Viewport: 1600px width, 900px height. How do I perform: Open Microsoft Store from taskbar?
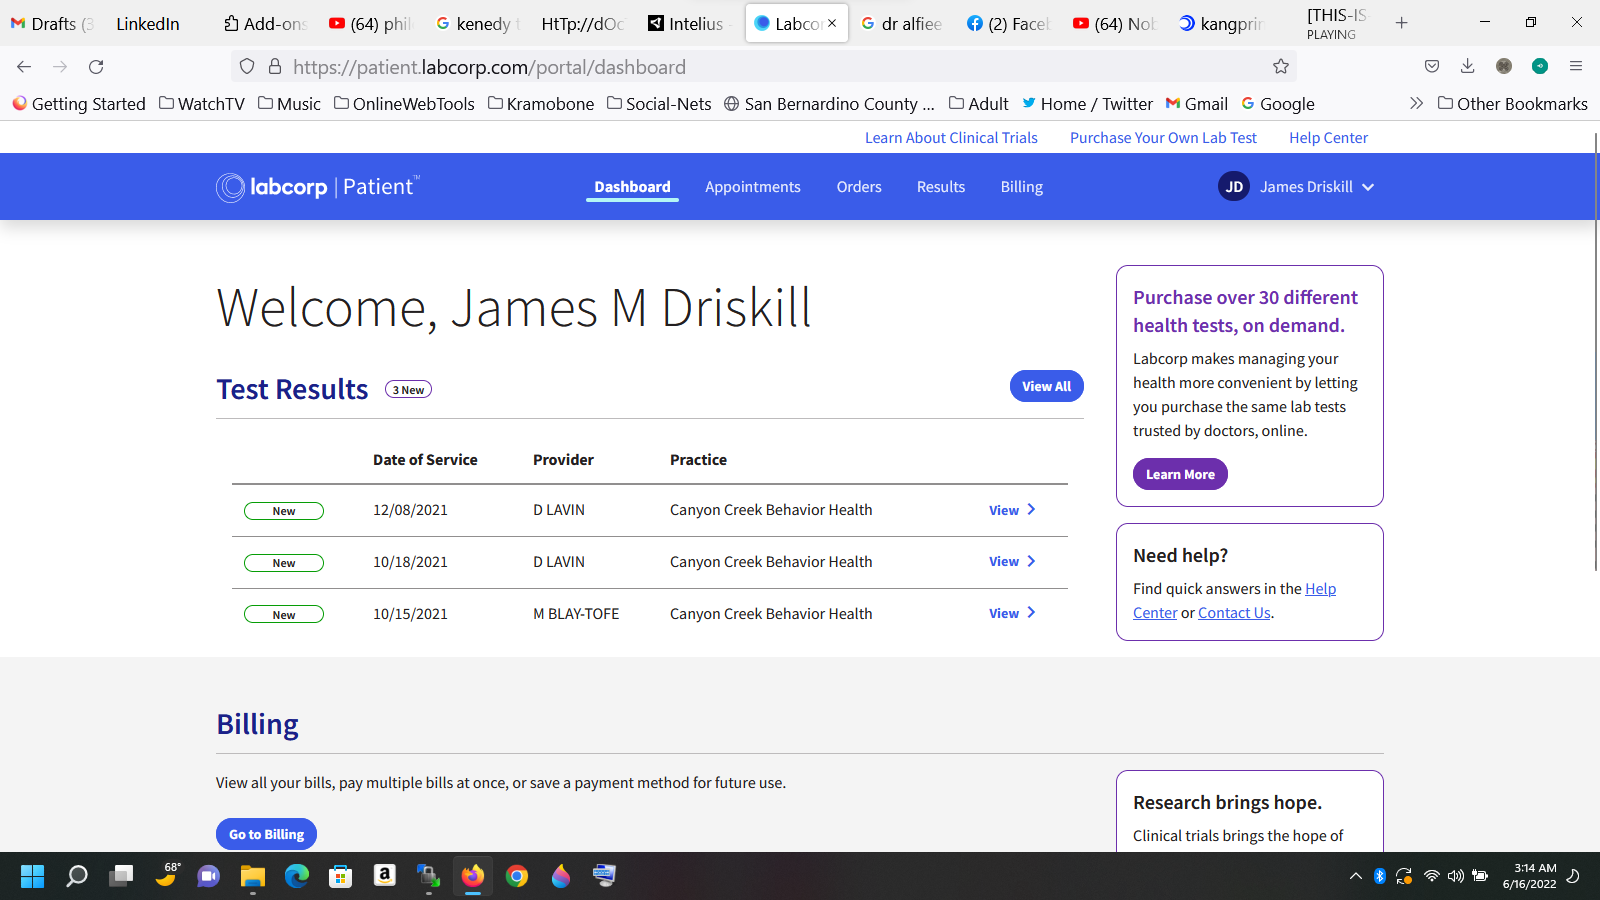(x=341, y=876)
